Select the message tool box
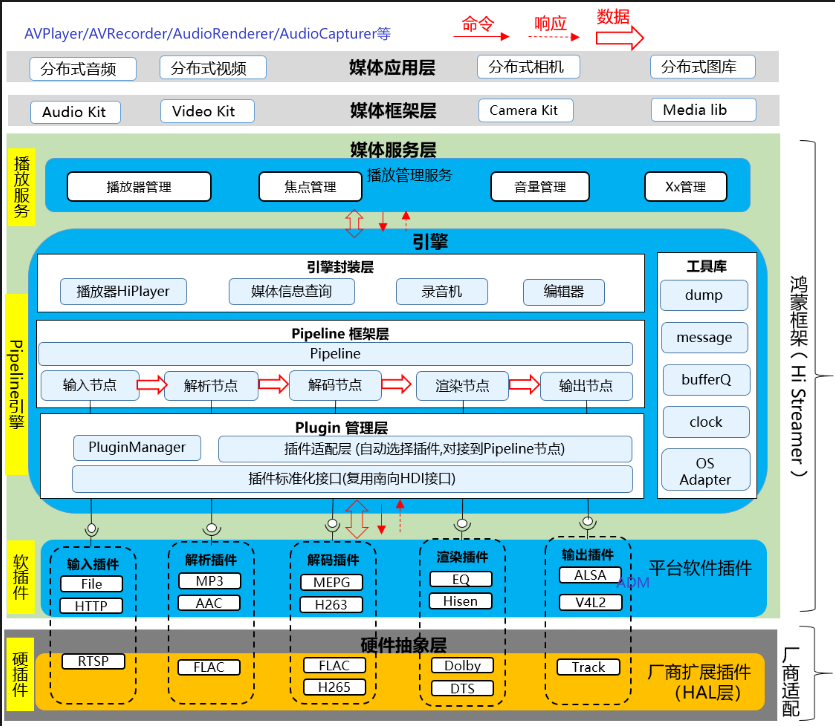 (x=705, y=337)
